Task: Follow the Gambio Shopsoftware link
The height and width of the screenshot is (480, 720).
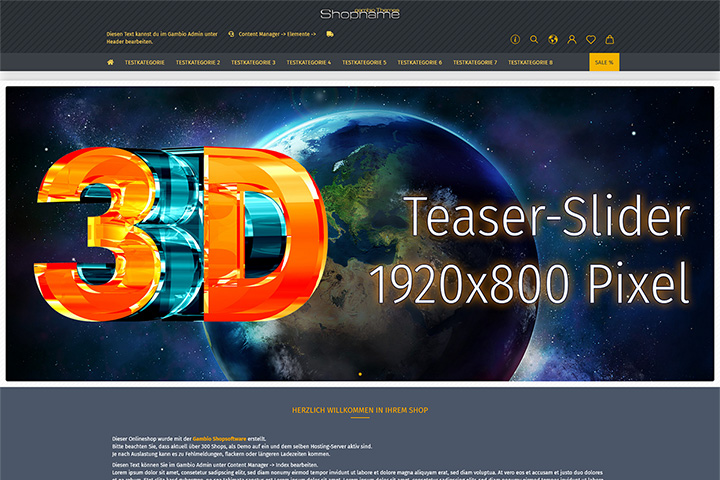Action: (219, 439)
